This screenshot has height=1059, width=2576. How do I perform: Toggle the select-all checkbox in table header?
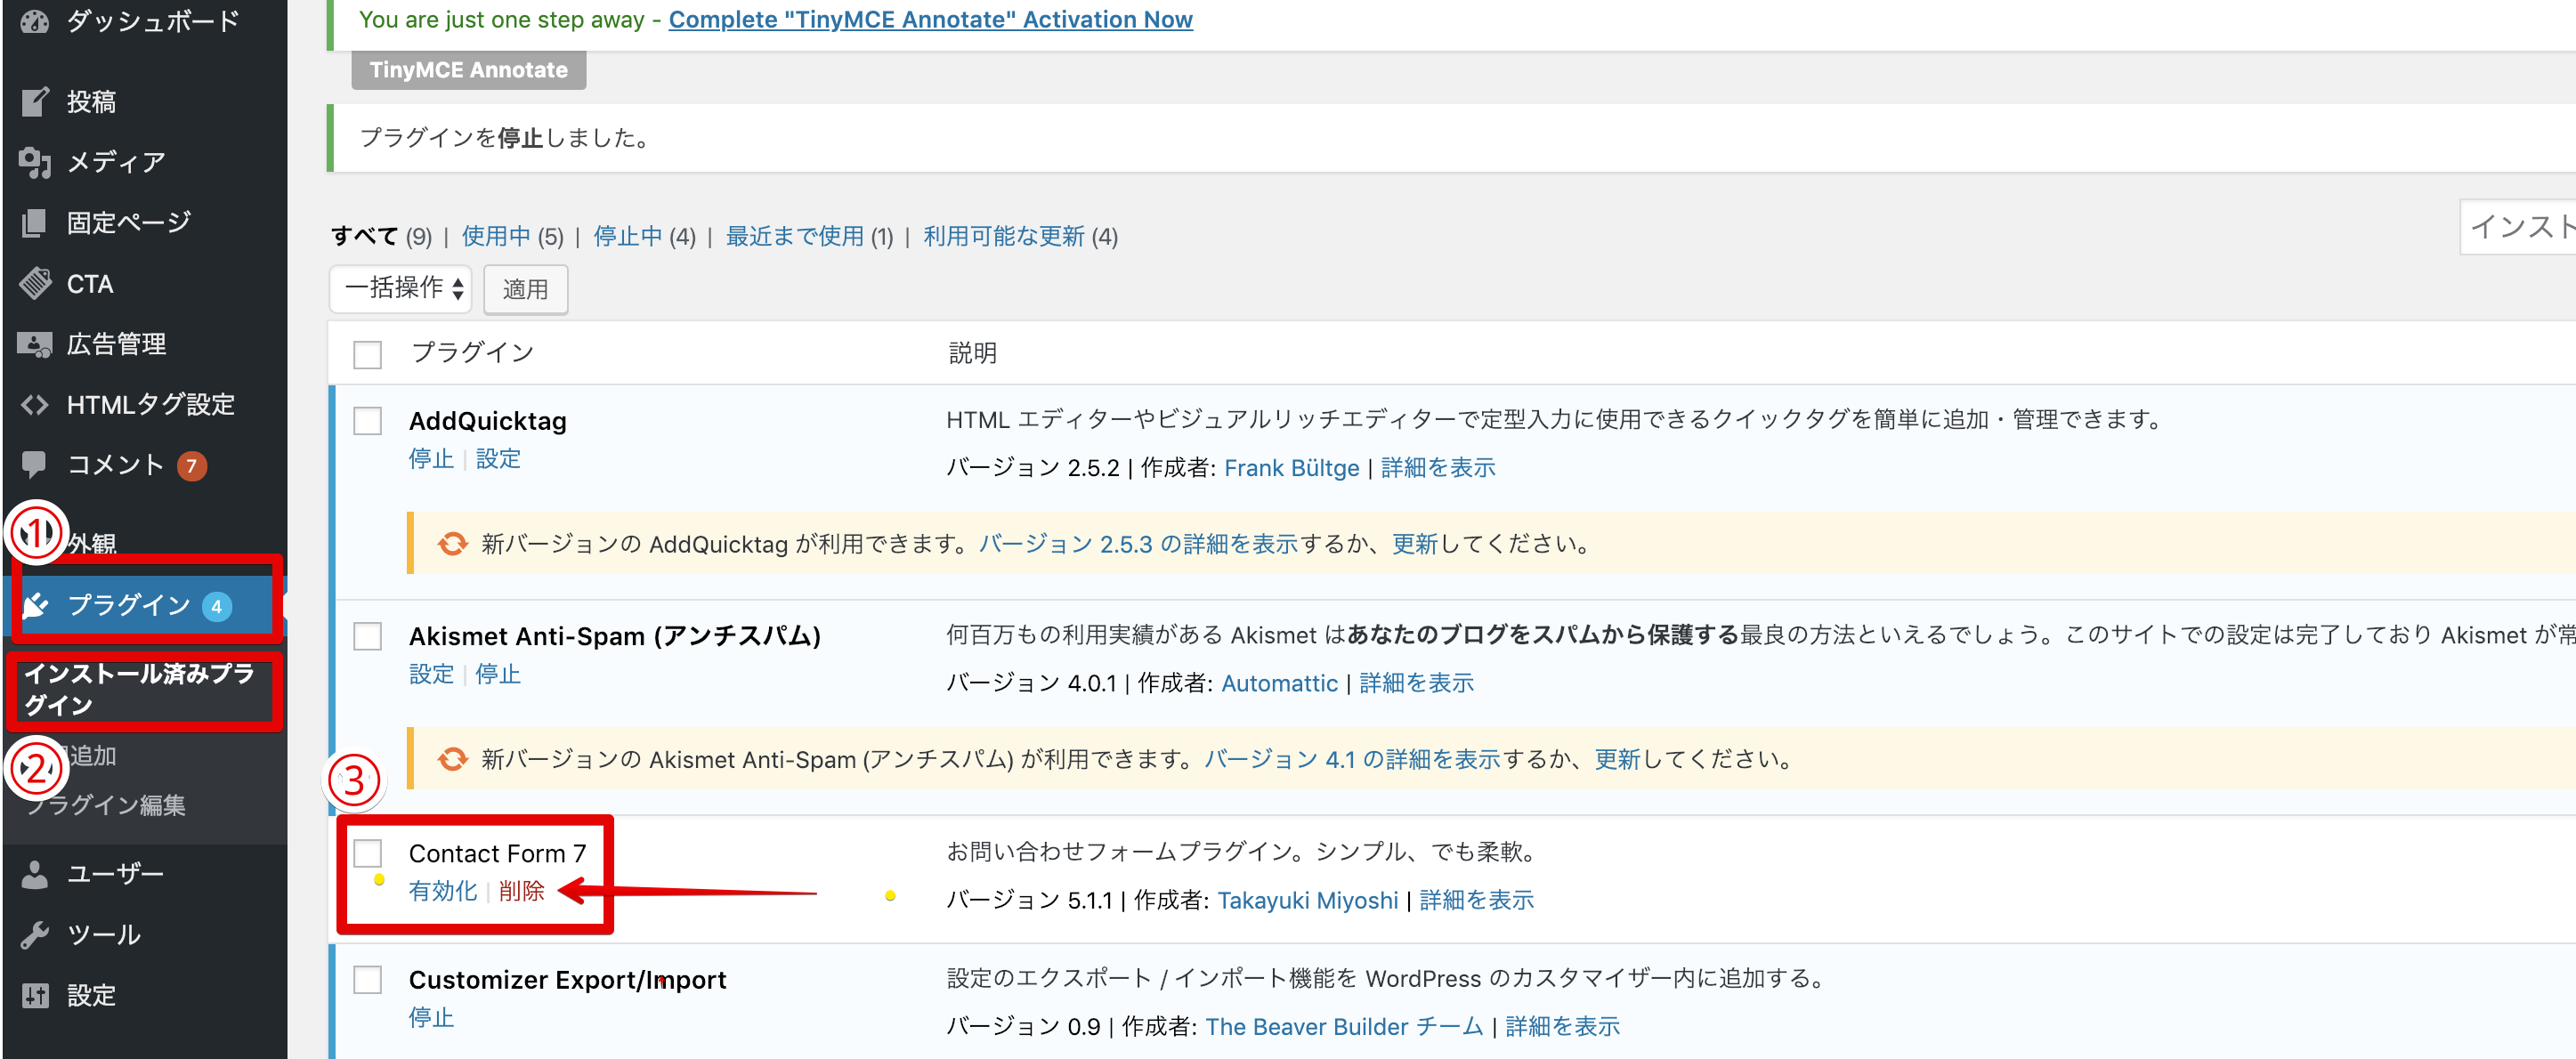point(367,354)
